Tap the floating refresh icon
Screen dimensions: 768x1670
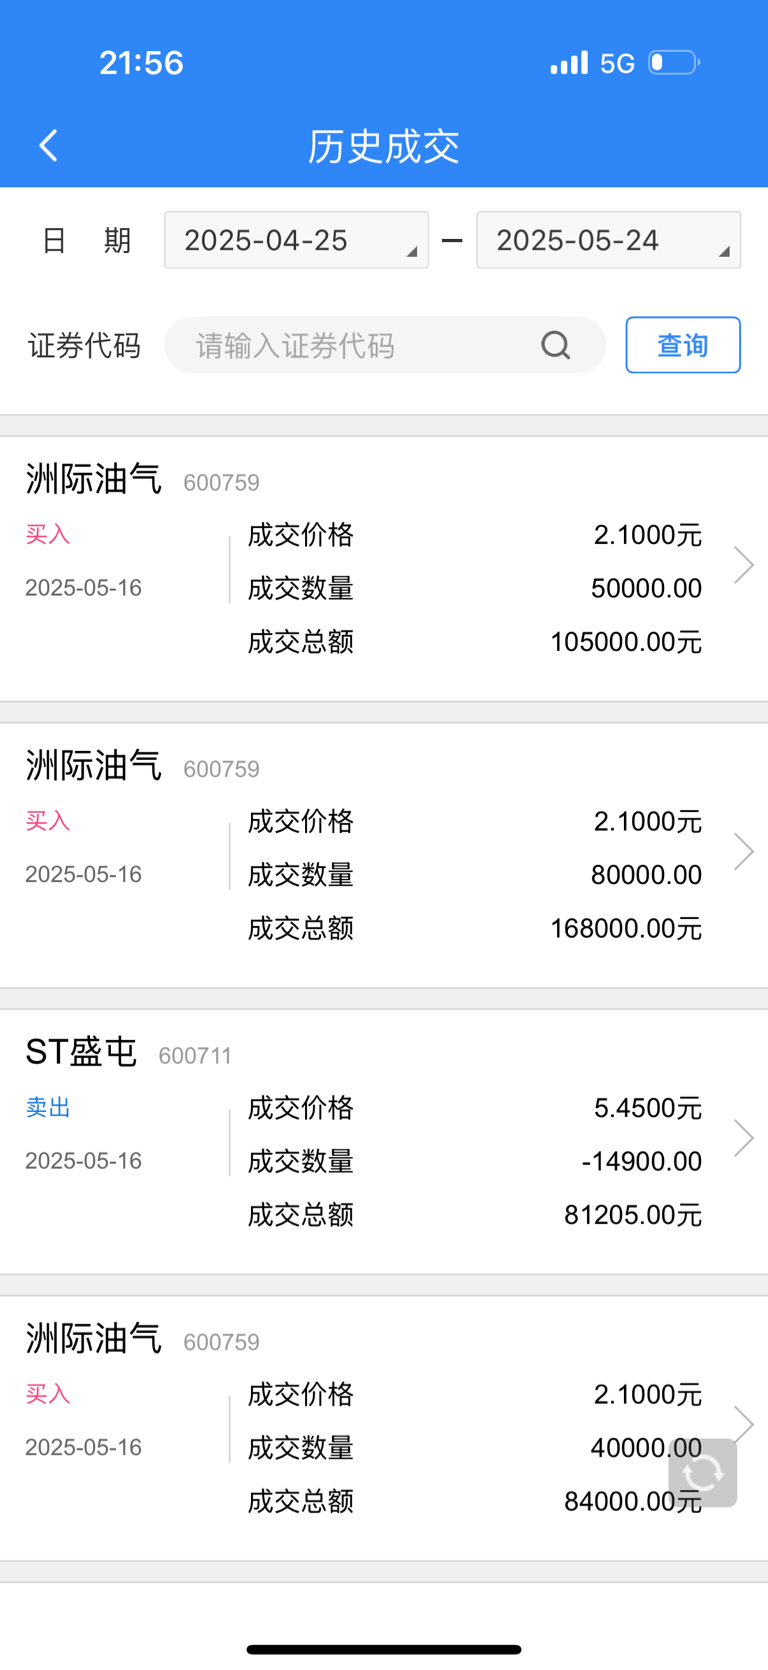click(703, 1472)
